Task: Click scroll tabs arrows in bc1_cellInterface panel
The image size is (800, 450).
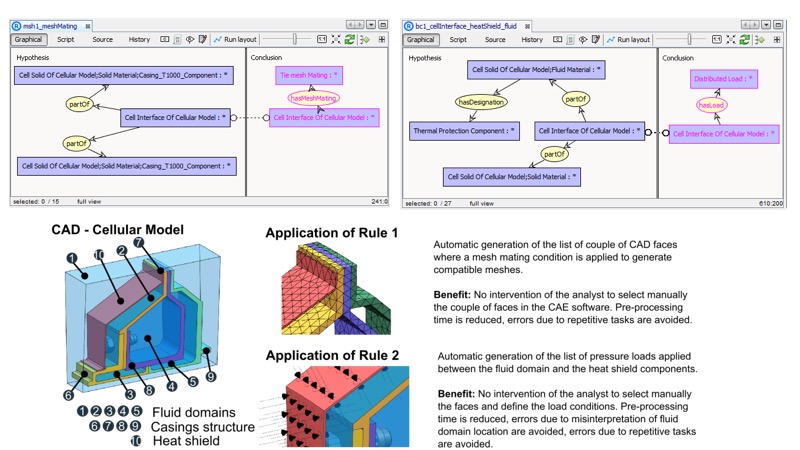Action: click(x=745, y=24)
